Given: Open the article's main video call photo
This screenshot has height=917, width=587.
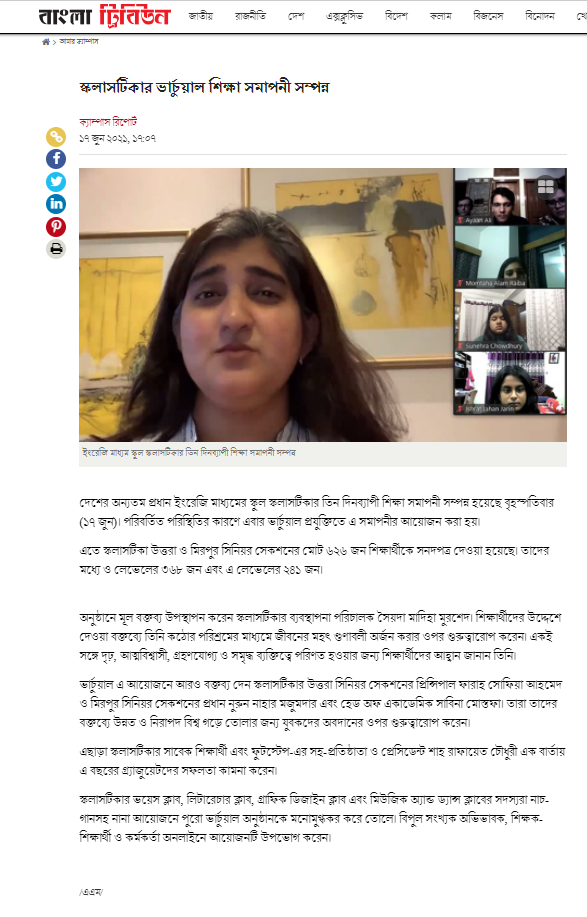Looking at the screenshot, I should [x=323, y=305].
